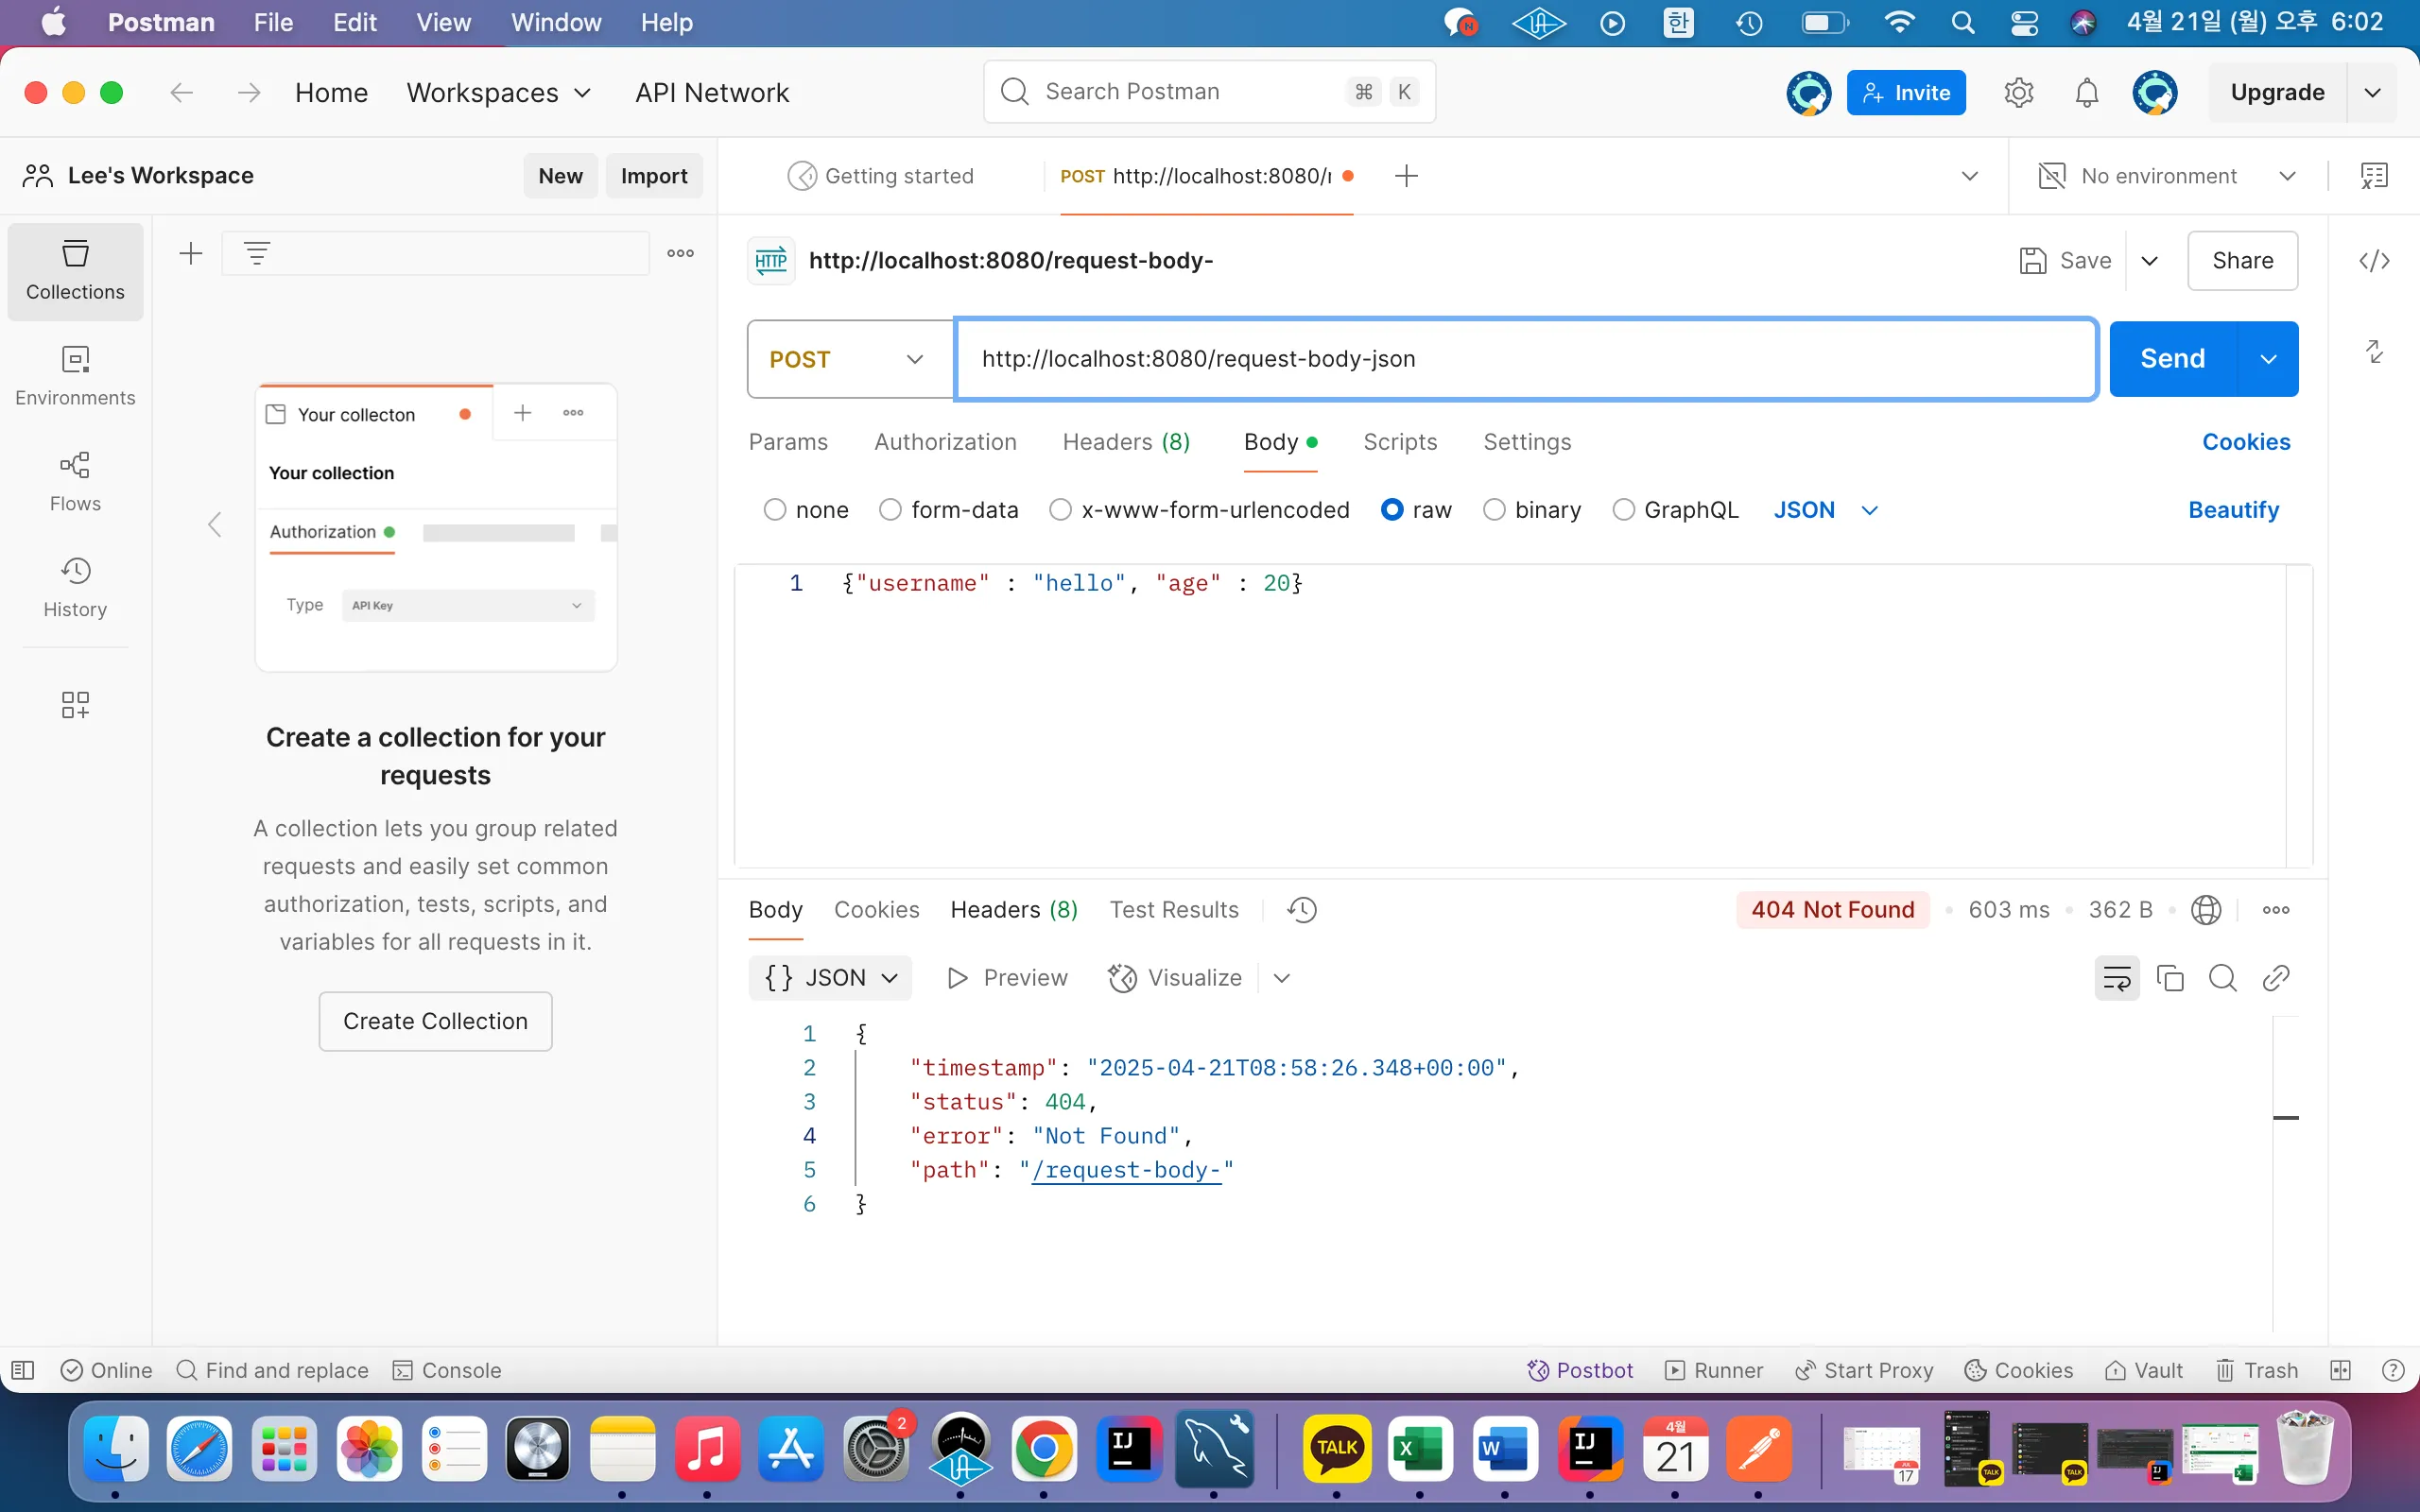Open the Scripts tab
Viewport: 2420px width, 1512px height.
click(1399, 442)
